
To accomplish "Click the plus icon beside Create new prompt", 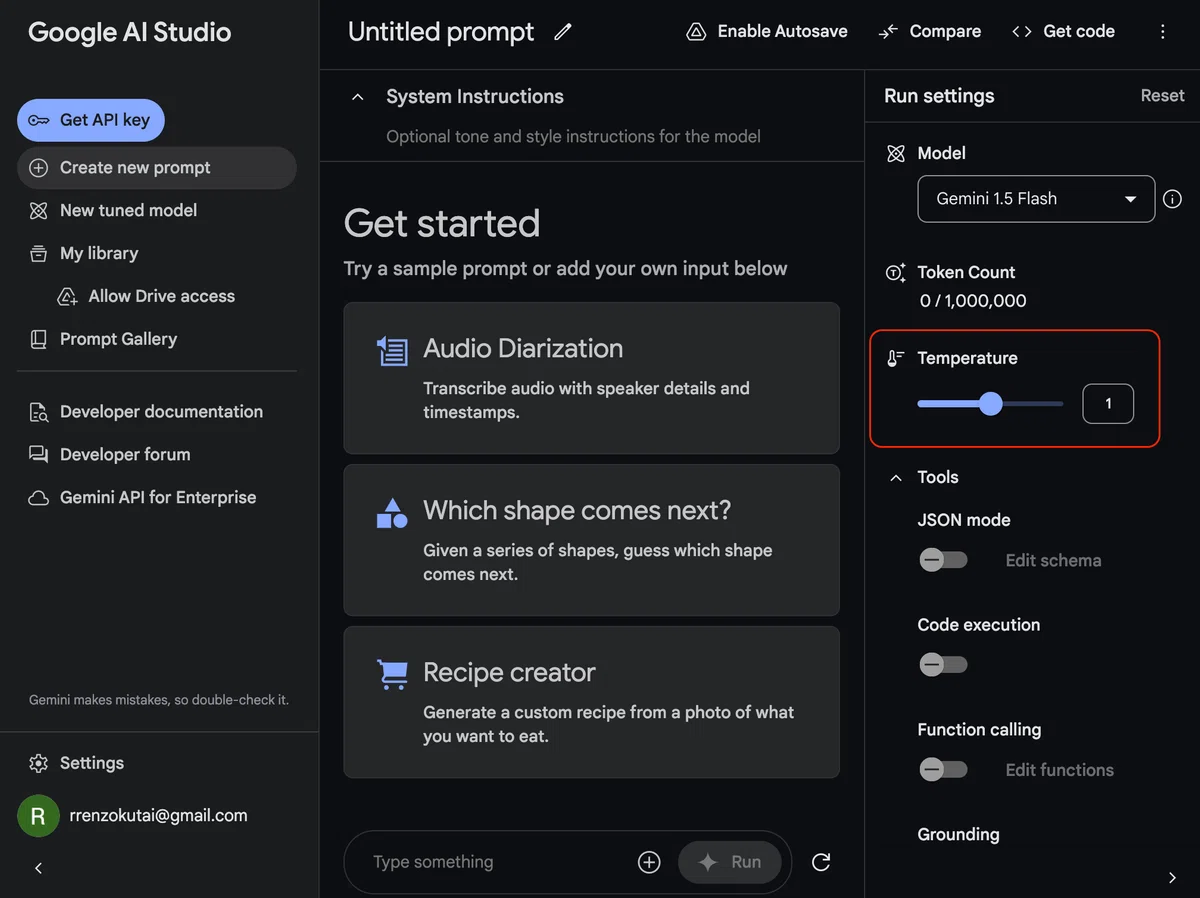I will point(39,168).
